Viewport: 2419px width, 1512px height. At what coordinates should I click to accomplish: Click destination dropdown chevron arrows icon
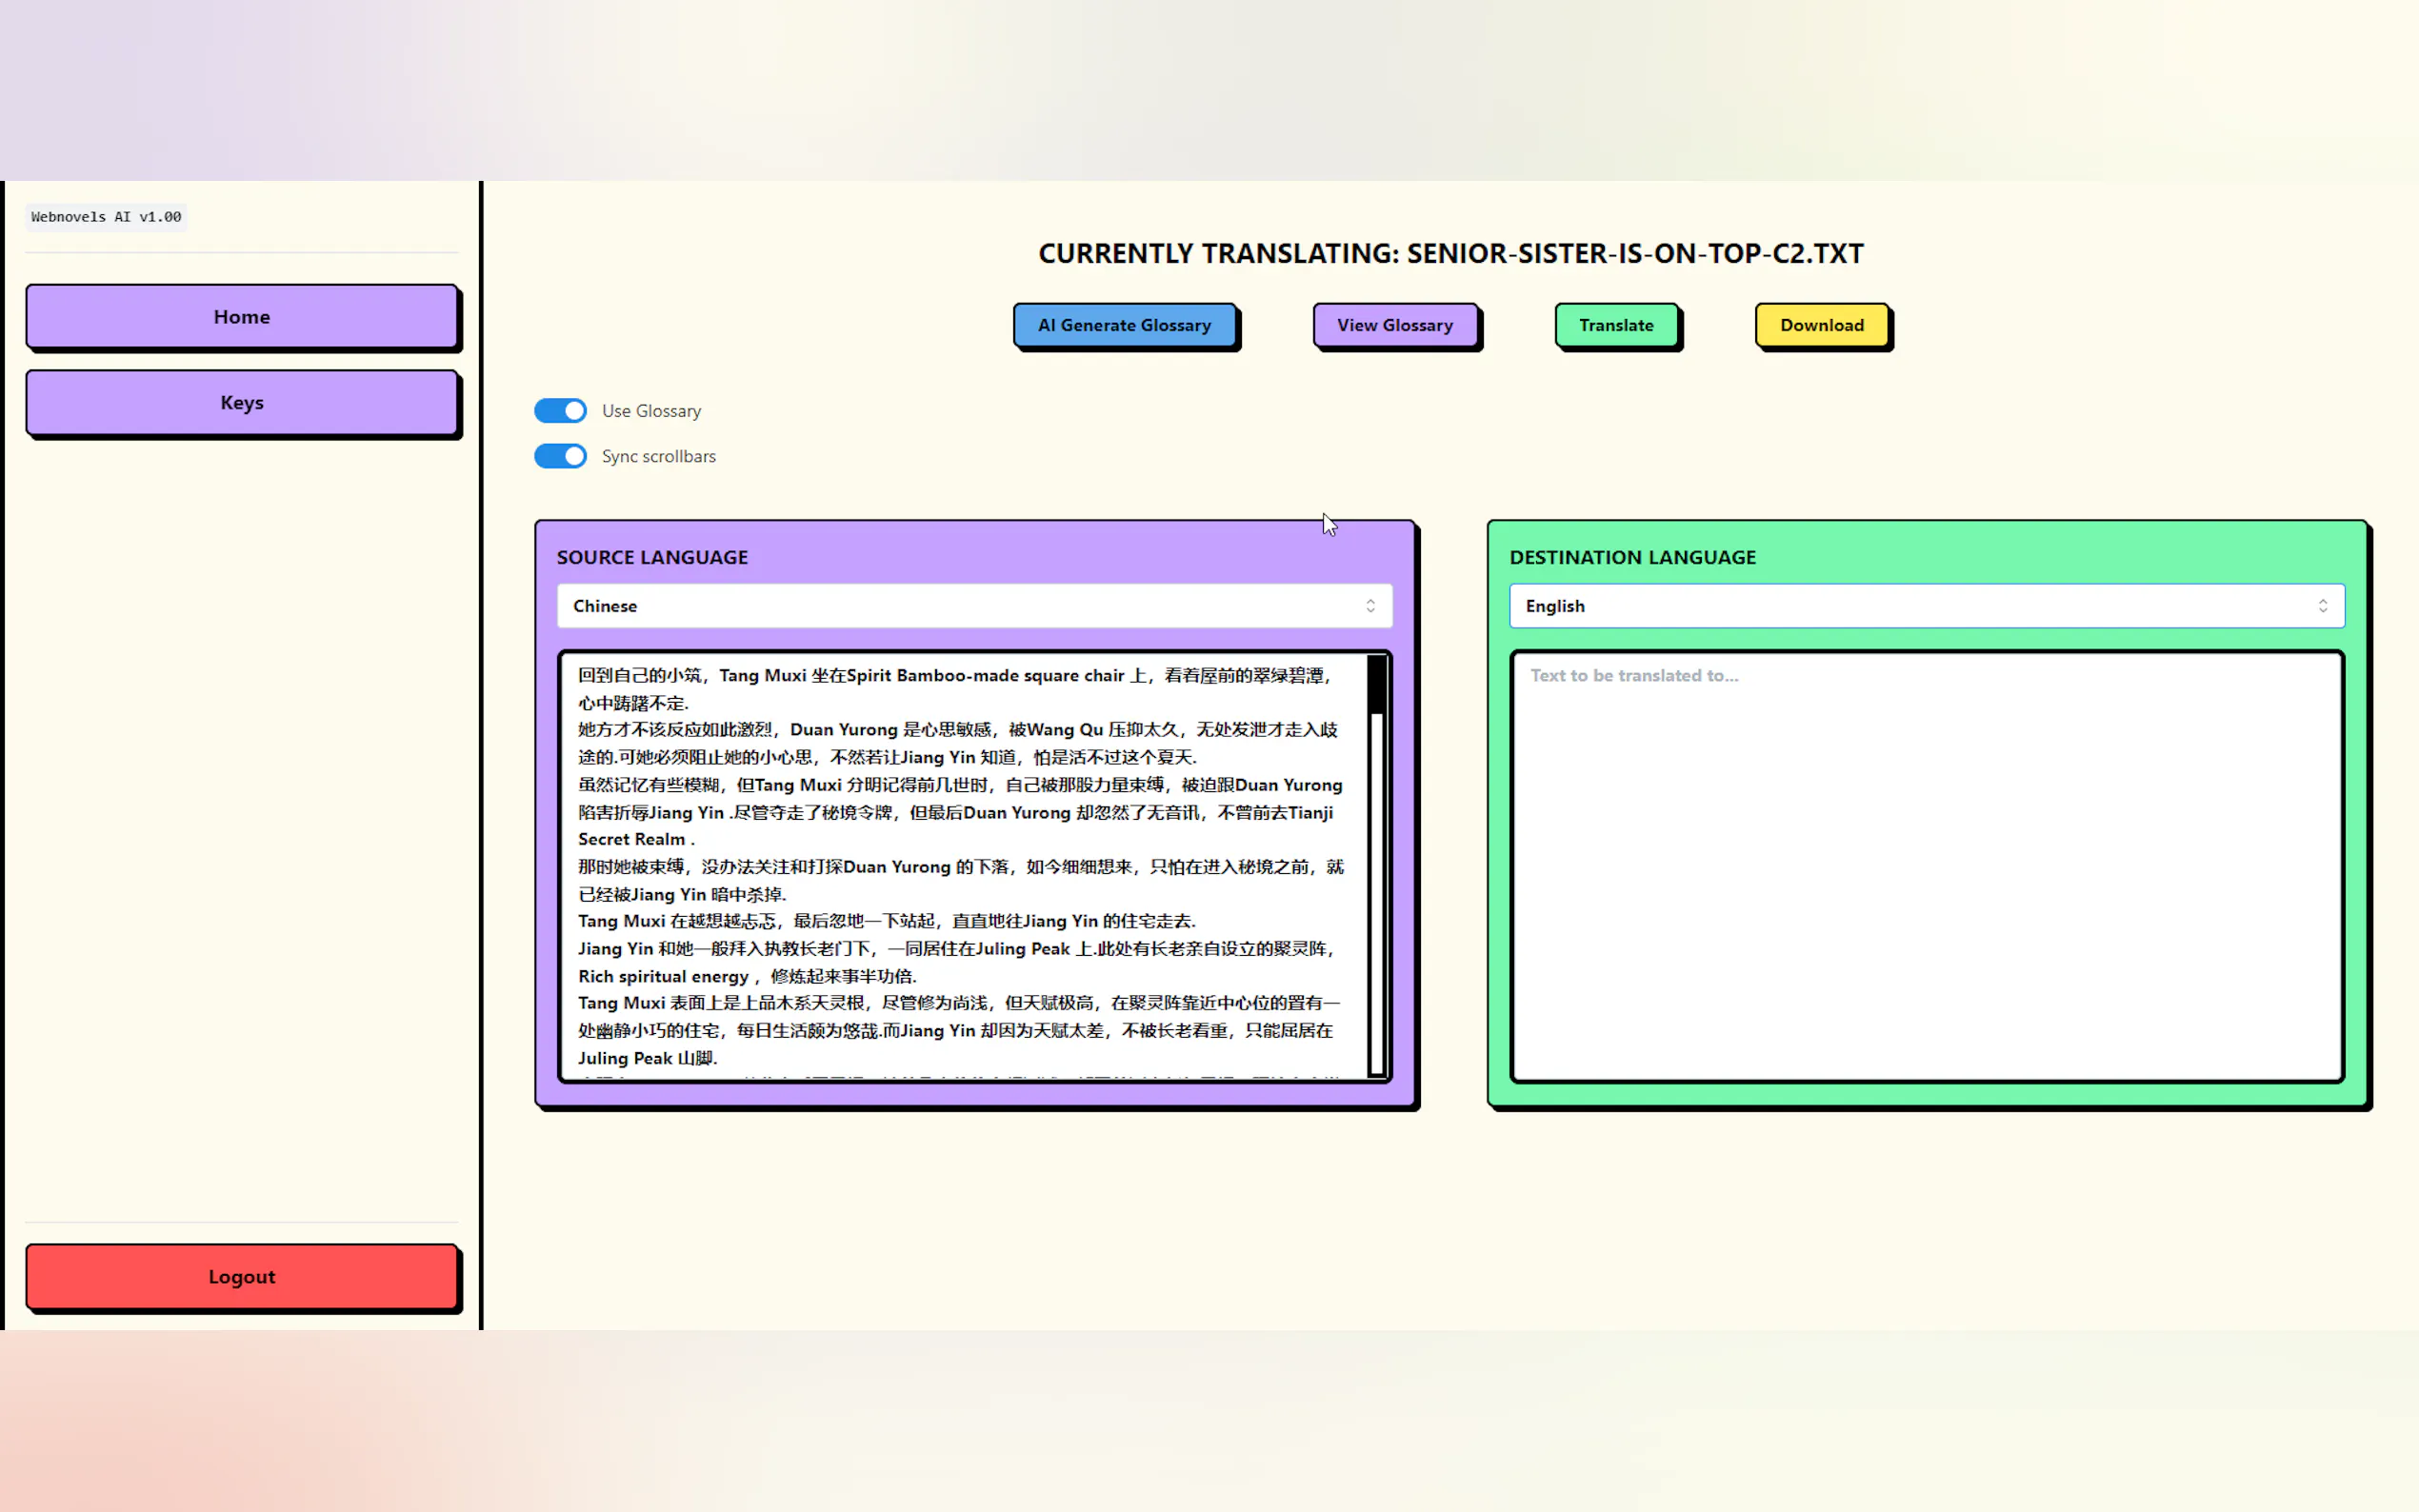pos(2322,606)
